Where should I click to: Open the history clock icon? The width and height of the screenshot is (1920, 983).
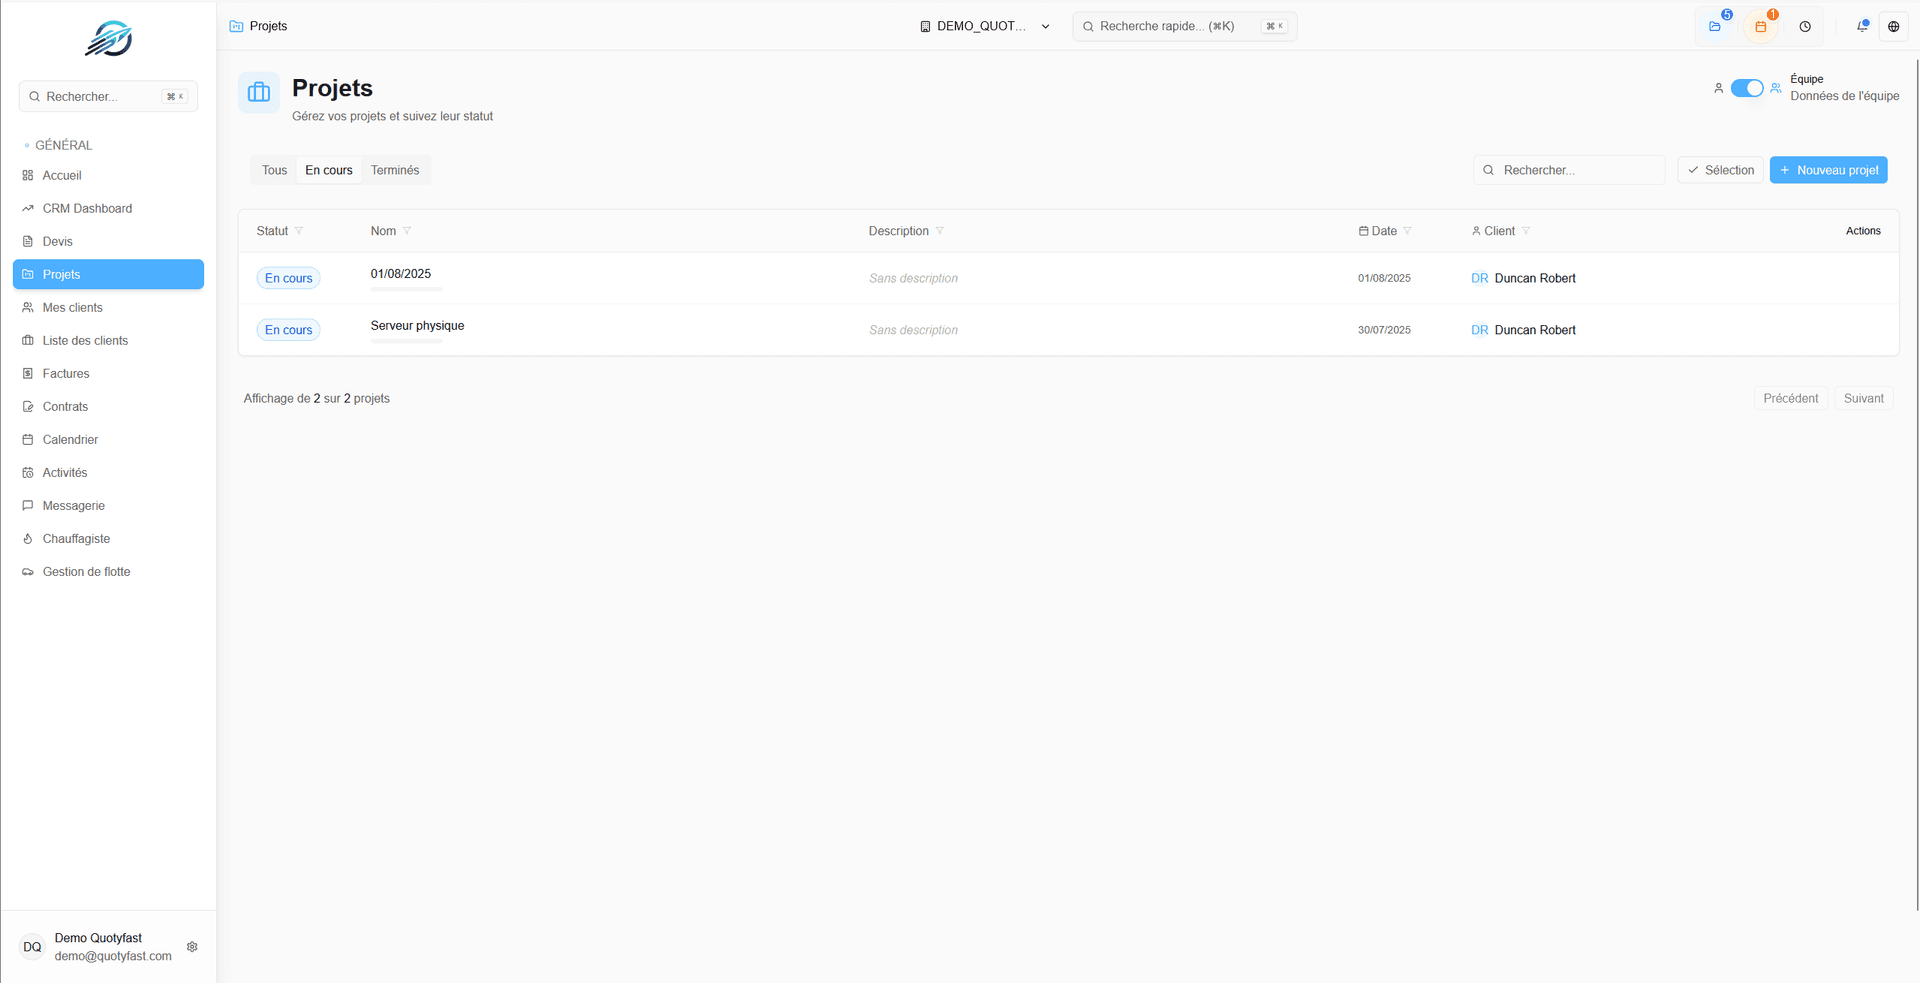point(1805,27)
